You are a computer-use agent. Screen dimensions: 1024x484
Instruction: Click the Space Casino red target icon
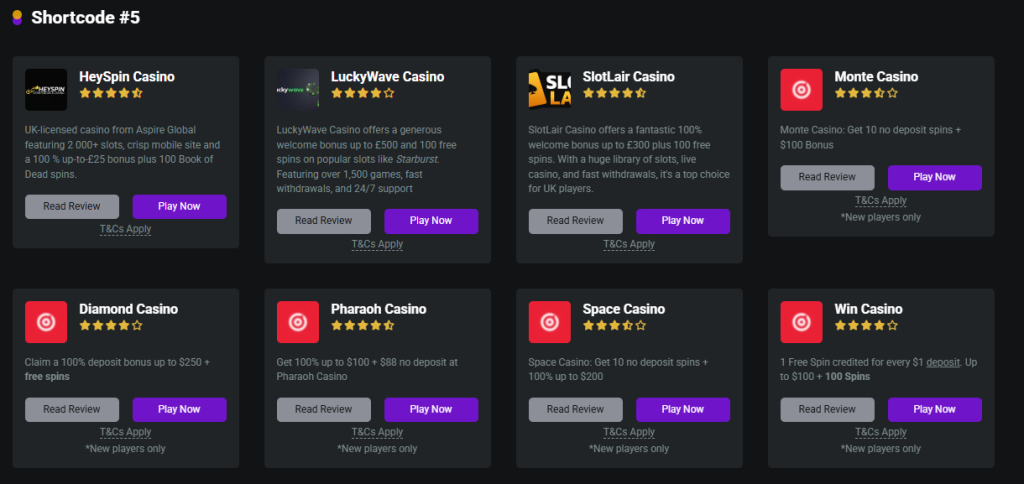click(x=550, y=322)
